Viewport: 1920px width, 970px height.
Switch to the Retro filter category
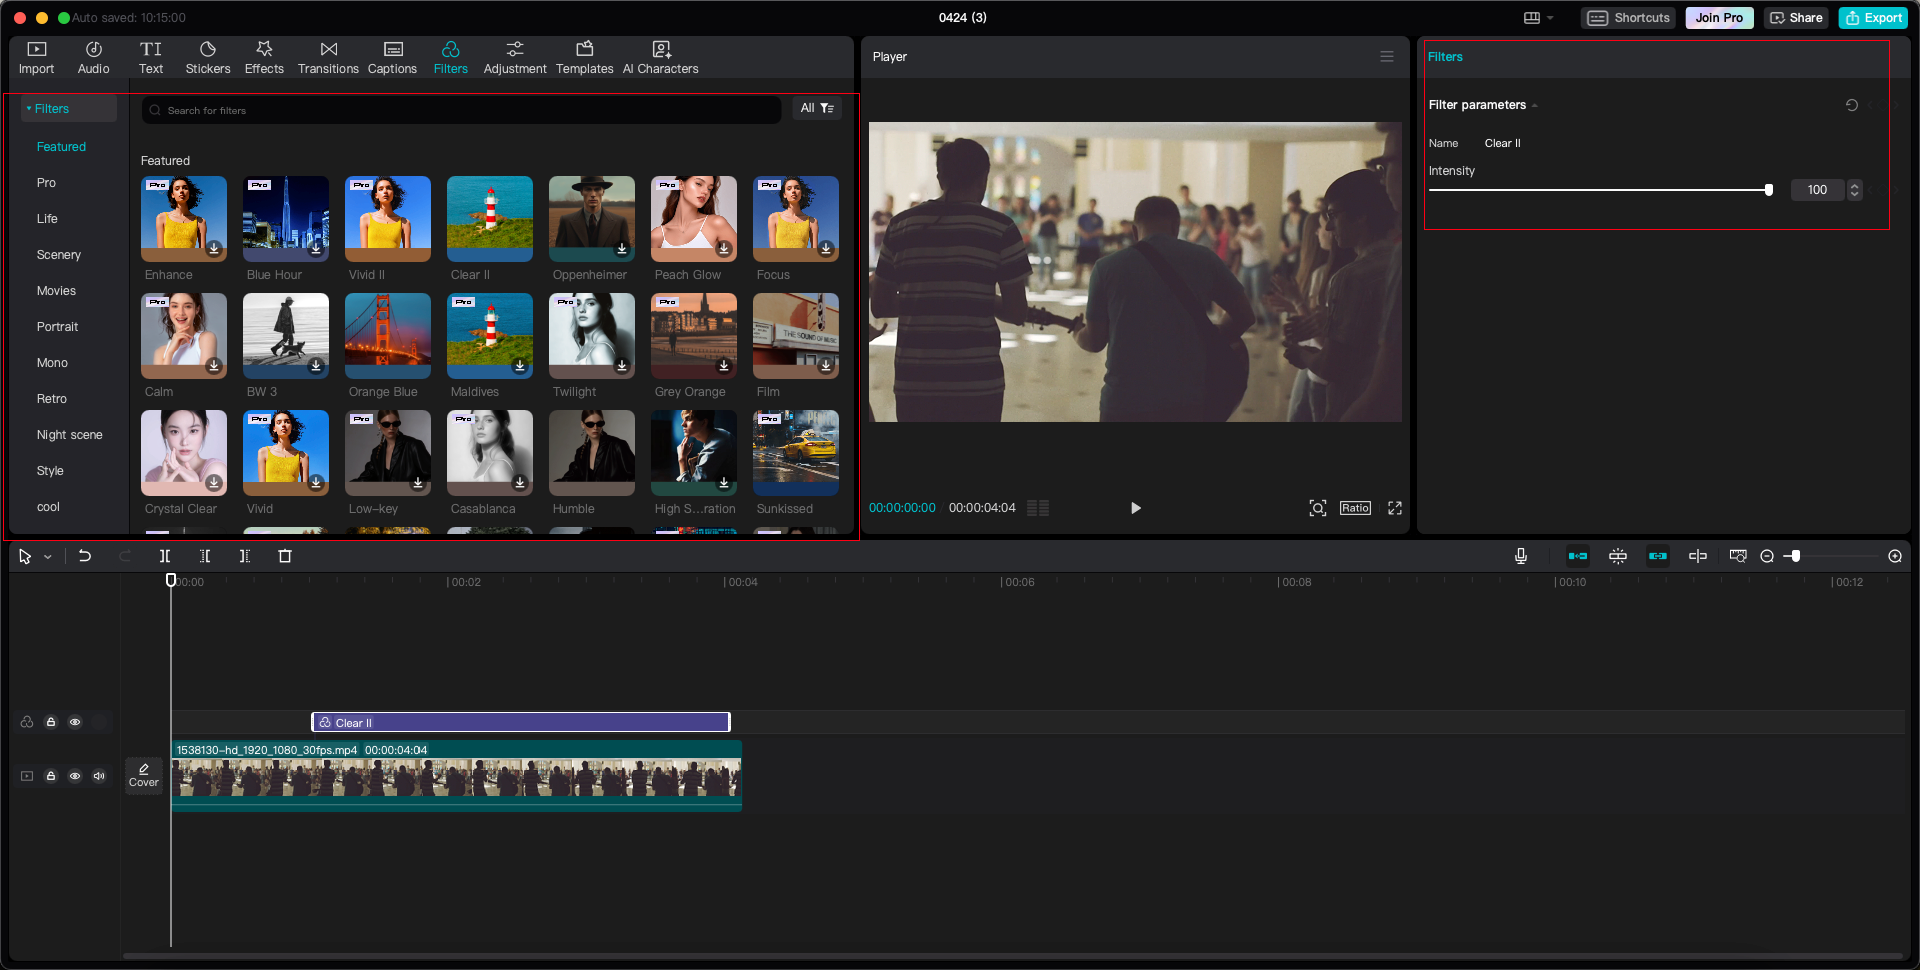[51, 398]
